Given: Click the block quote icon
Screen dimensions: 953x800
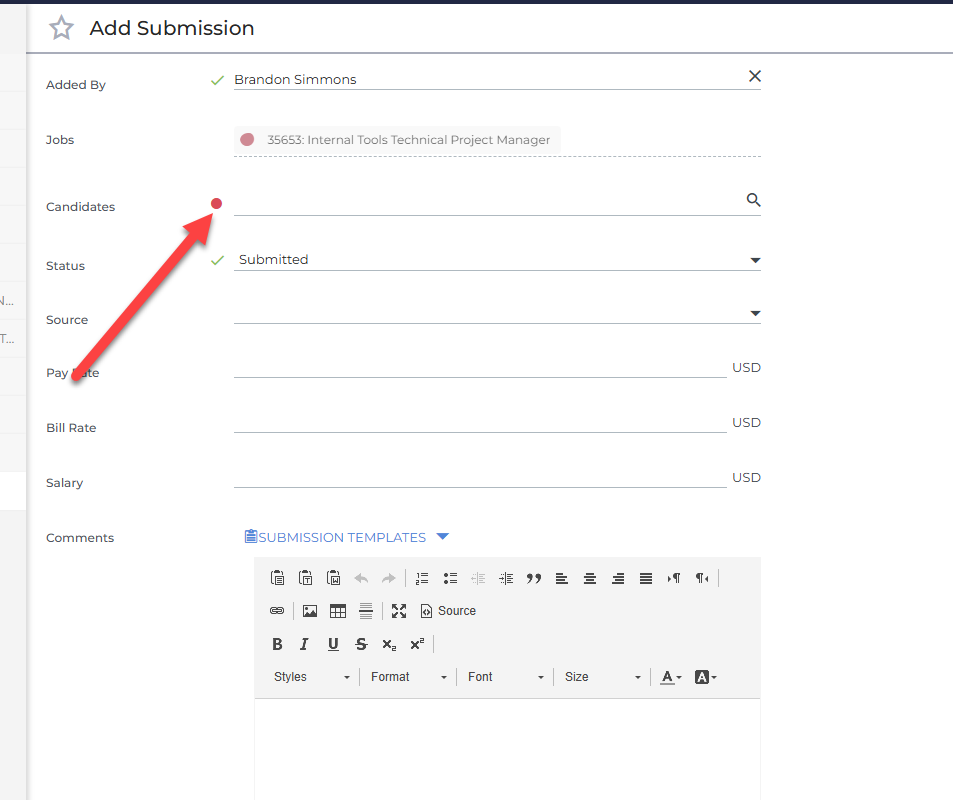Looking at the screenshot, I should coord(534,578).
